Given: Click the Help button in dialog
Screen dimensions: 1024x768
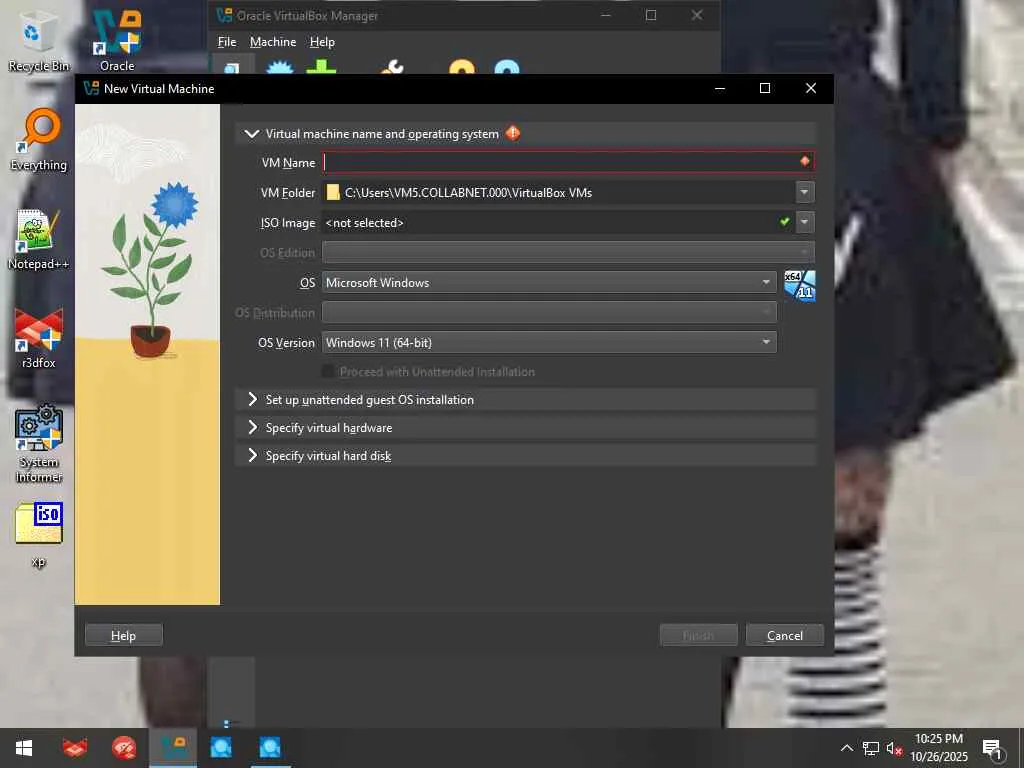Looking at the screenshot, I should coord(123,635).
